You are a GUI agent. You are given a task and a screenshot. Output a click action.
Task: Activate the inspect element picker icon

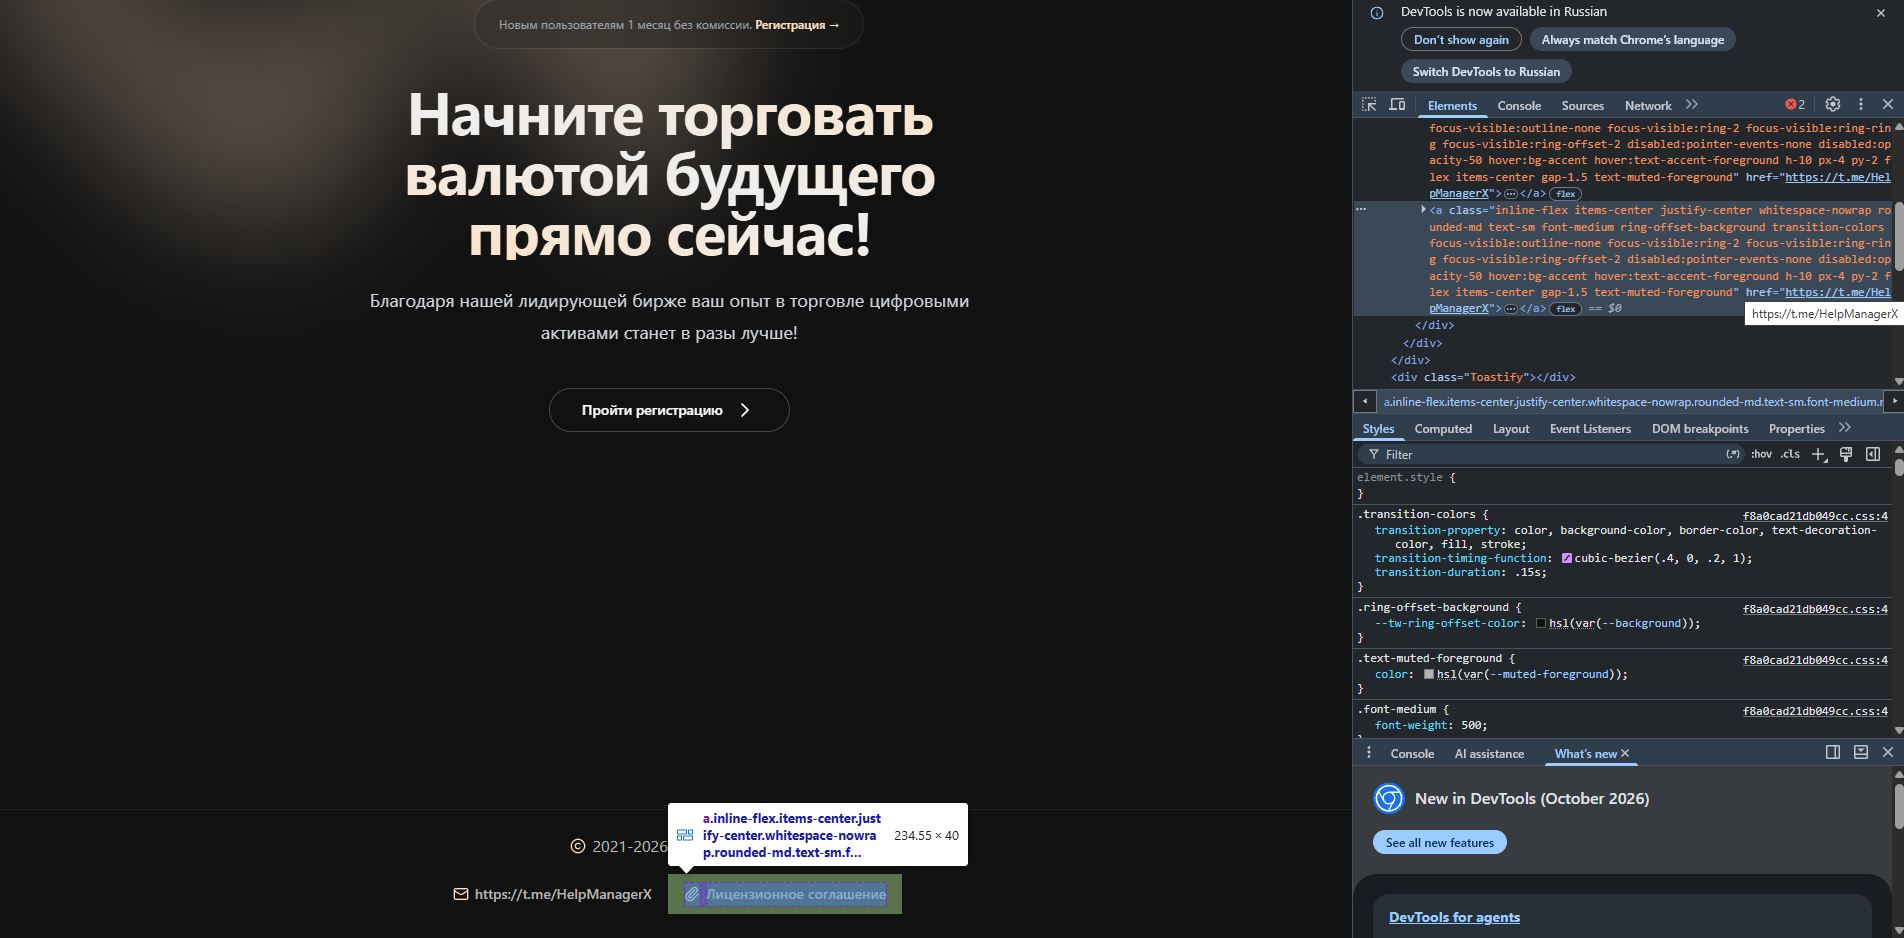1369,105
